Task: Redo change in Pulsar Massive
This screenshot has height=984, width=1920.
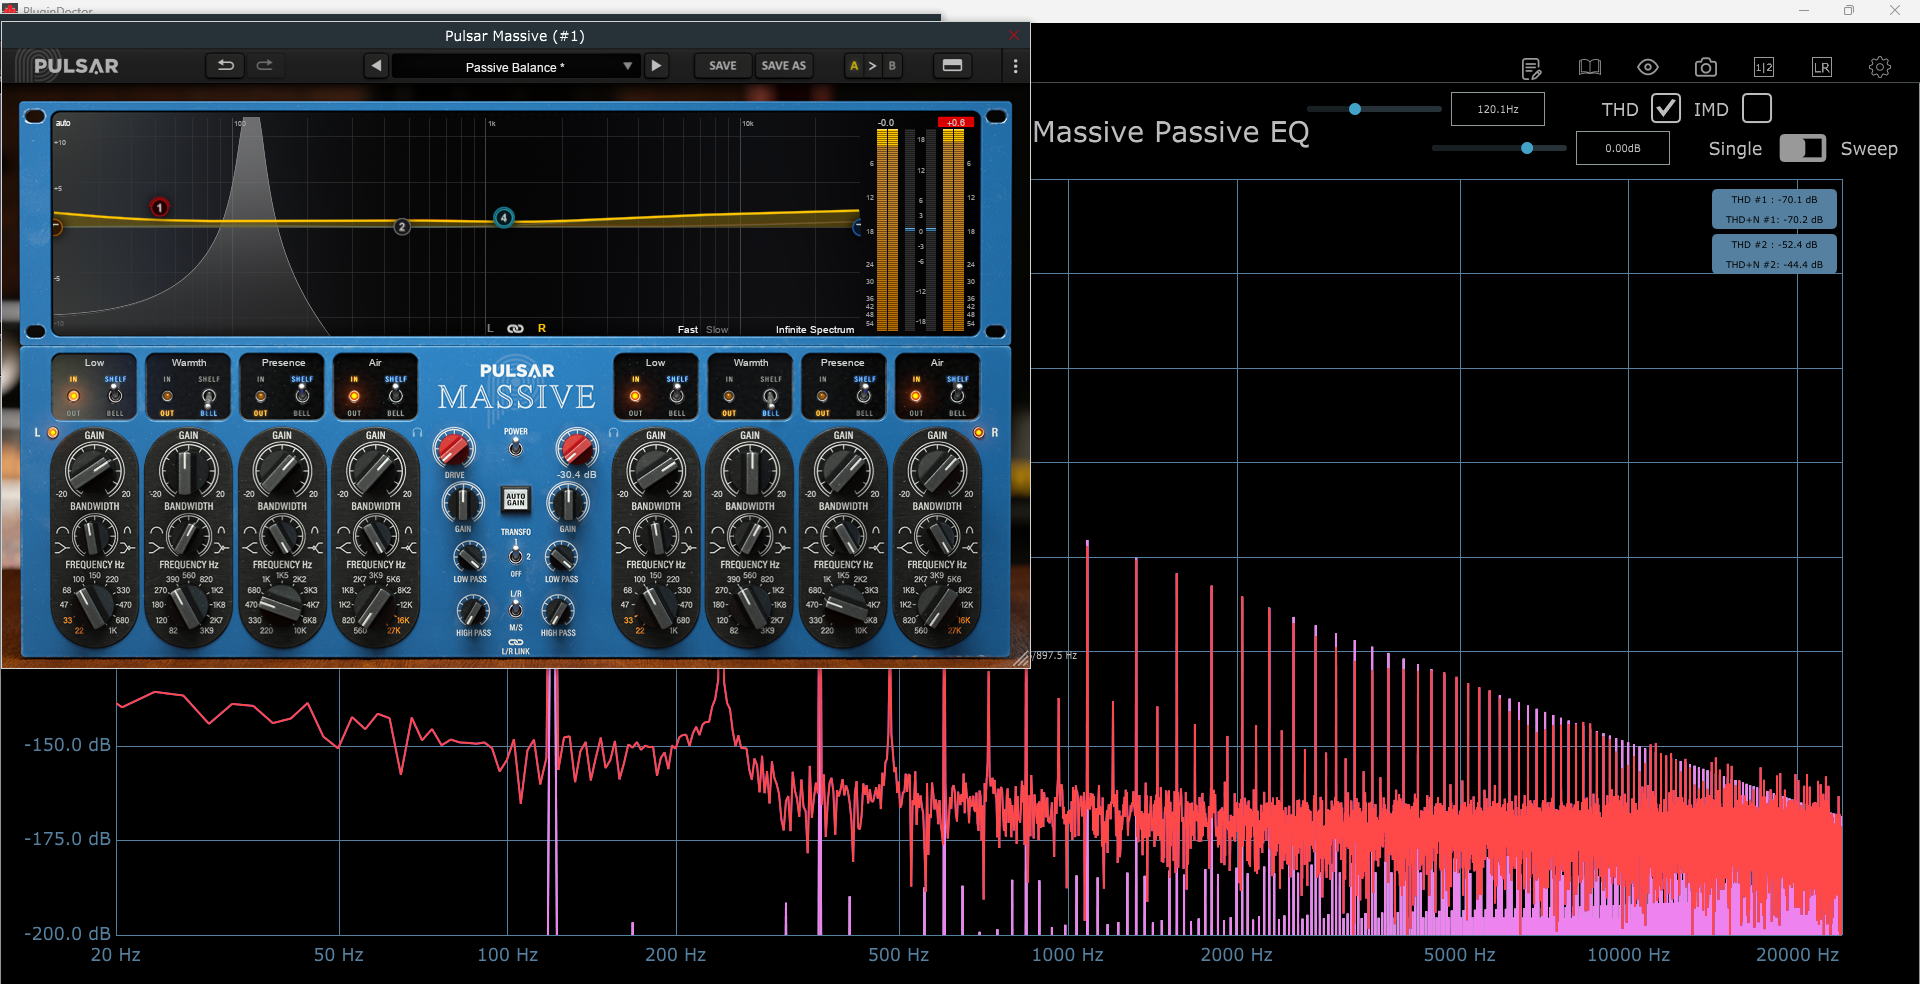Action: (x=264, y=65)
